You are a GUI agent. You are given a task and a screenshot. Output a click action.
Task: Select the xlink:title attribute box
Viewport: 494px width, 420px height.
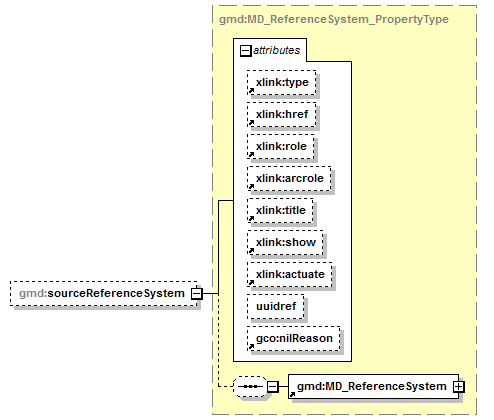pyautogui.click(x=280, y=210)
